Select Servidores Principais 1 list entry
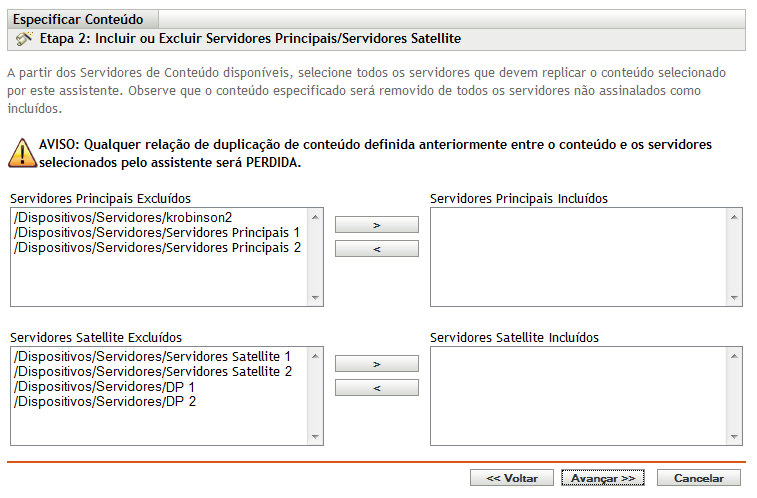This screenshot has width=757, height=498. tap(157, 232)
